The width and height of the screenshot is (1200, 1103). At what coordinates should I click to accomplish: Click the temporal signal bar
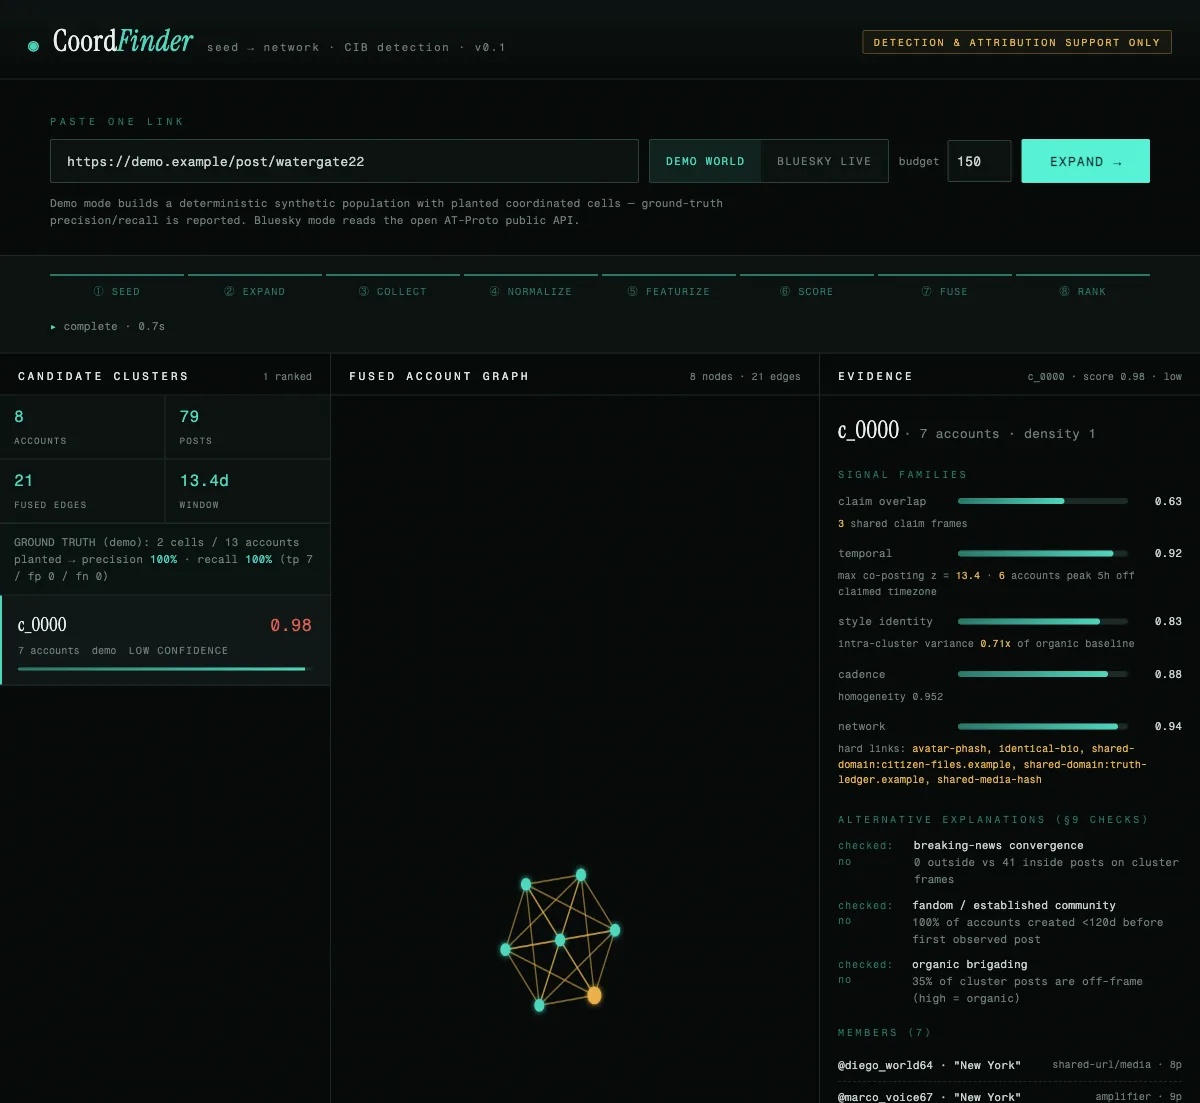click(x=1043, y=553)
